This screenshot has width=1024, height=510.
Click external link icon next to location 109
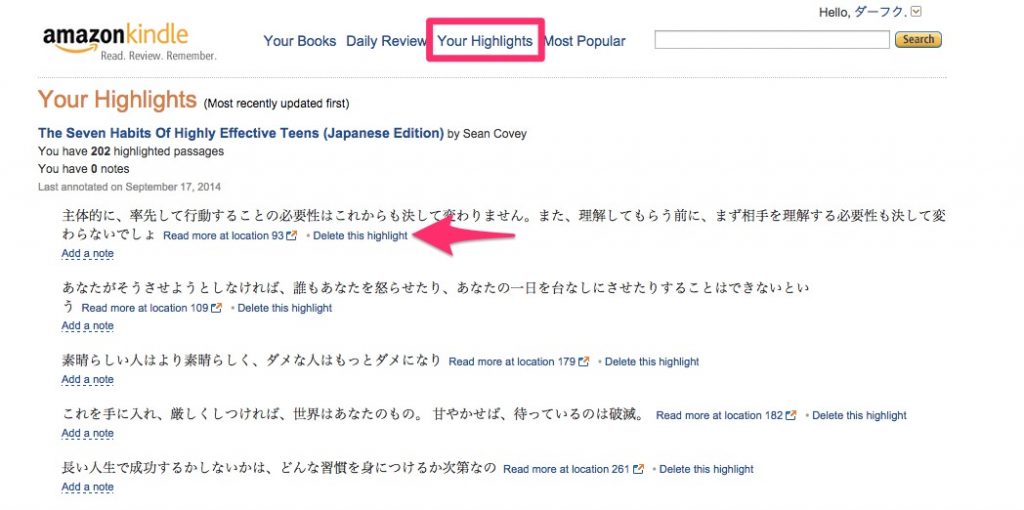point(216,308)
